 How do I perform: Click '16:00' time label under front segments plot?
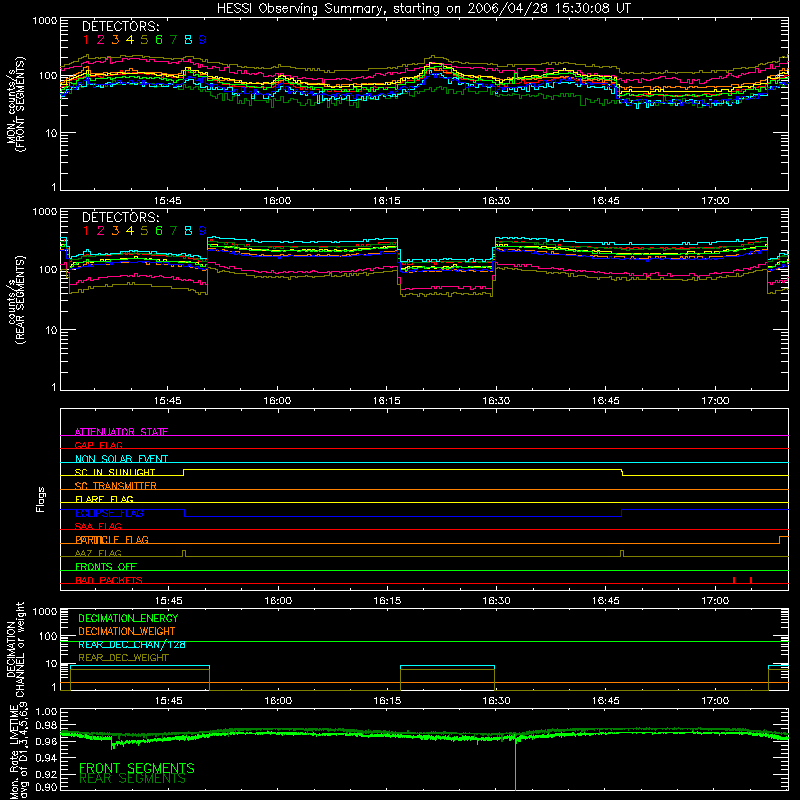pyautogui.click(x=277, y=201)
